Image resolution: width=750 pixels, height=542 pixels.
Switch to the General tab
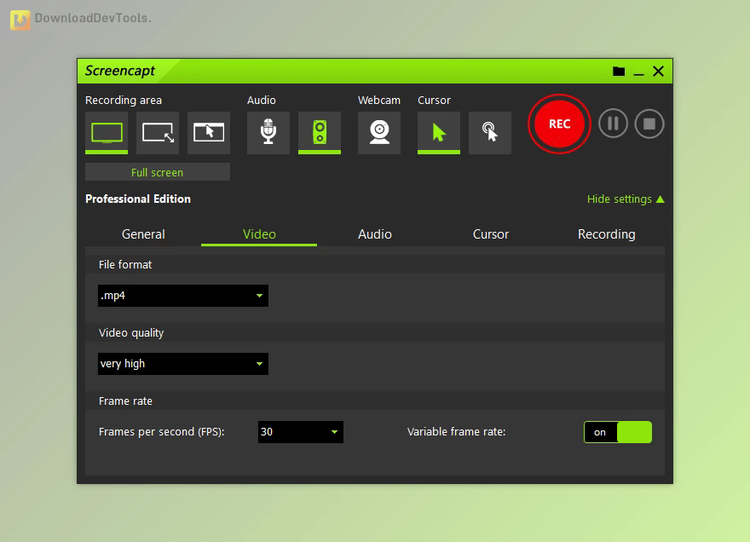click(143, 234)
